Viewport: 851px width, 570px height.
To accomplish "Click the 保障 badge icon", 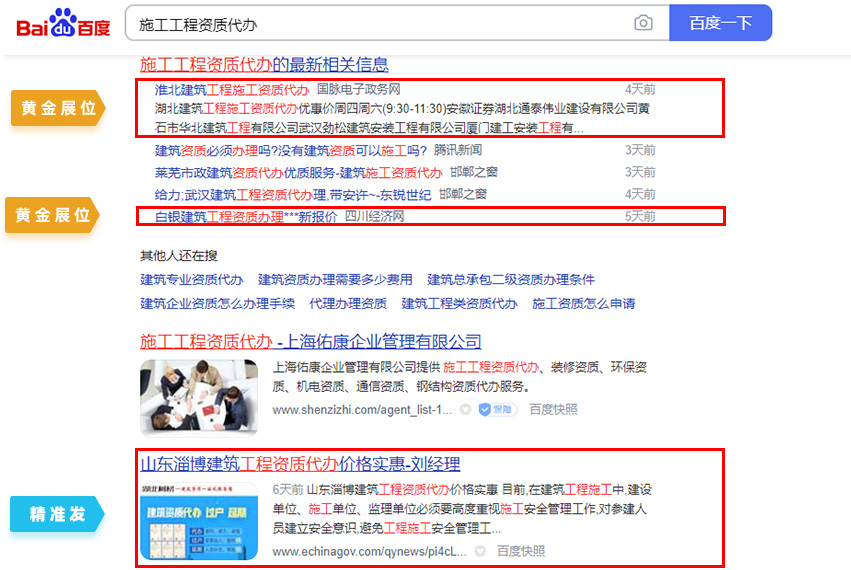I will click(497, 410).
